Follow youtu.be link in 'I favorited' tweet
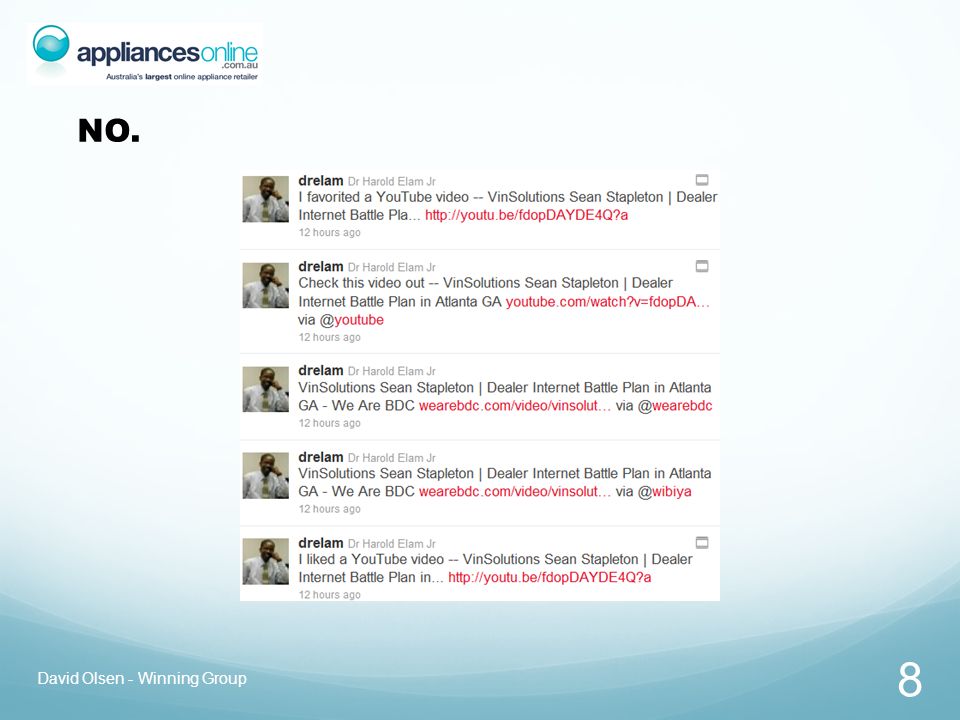Screen dimensions: 960x720 pos(527,215)
